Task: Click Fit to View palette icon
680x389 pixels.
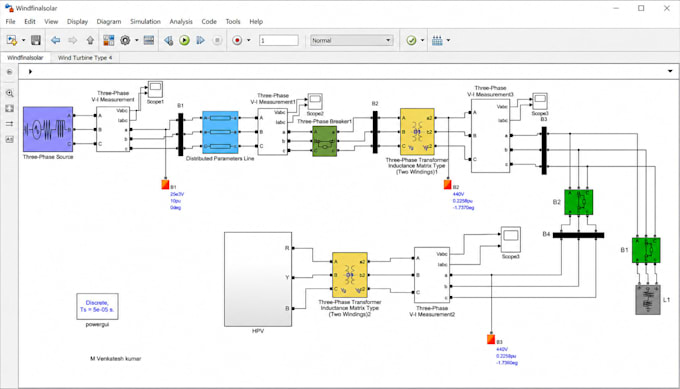Action: (x=10, y=108)
